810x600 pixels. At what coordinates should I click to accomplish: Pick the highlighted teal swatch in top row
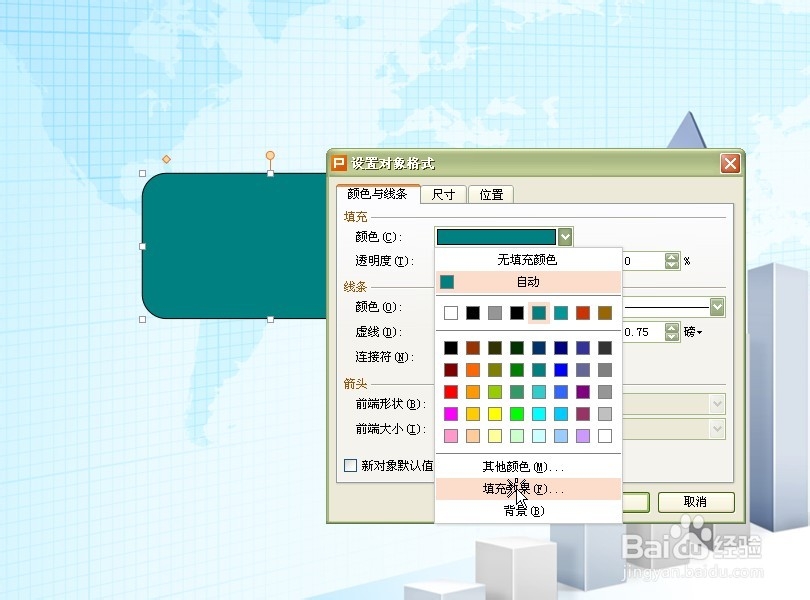(539, 313)
